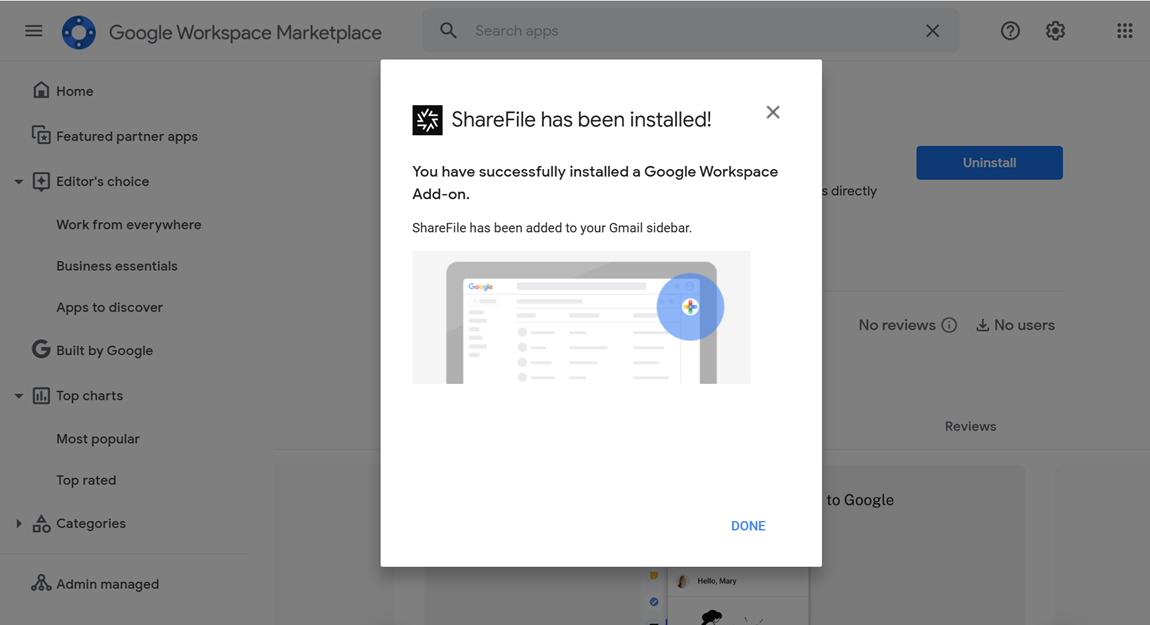Collapse the Top charts section
Viewport: 1150px width, 625px height.
pos(18,396)
